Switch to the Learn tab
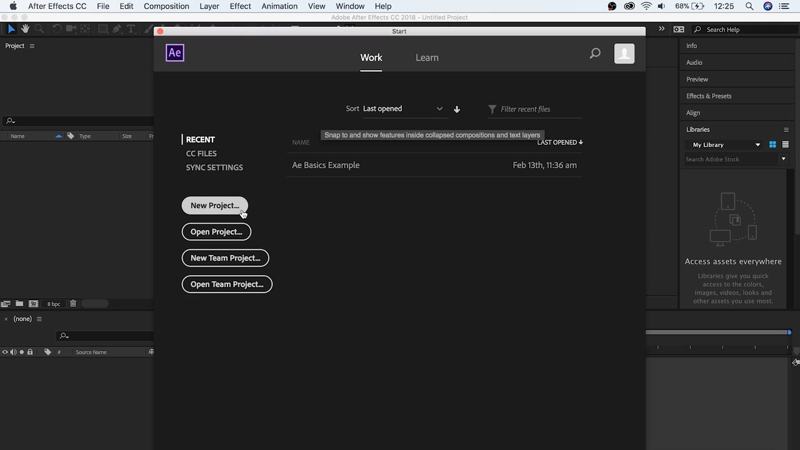800x450 pixels. [x=427, y=58]
